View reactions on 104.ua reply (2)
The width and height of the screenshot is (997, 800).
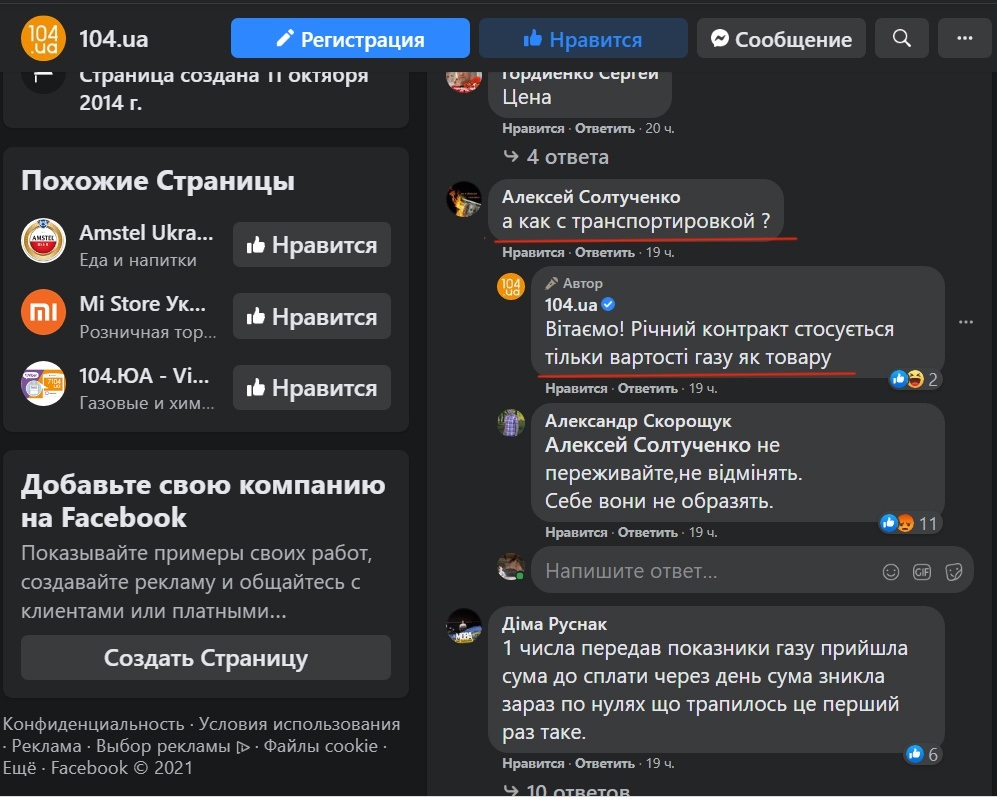point(914,380)
